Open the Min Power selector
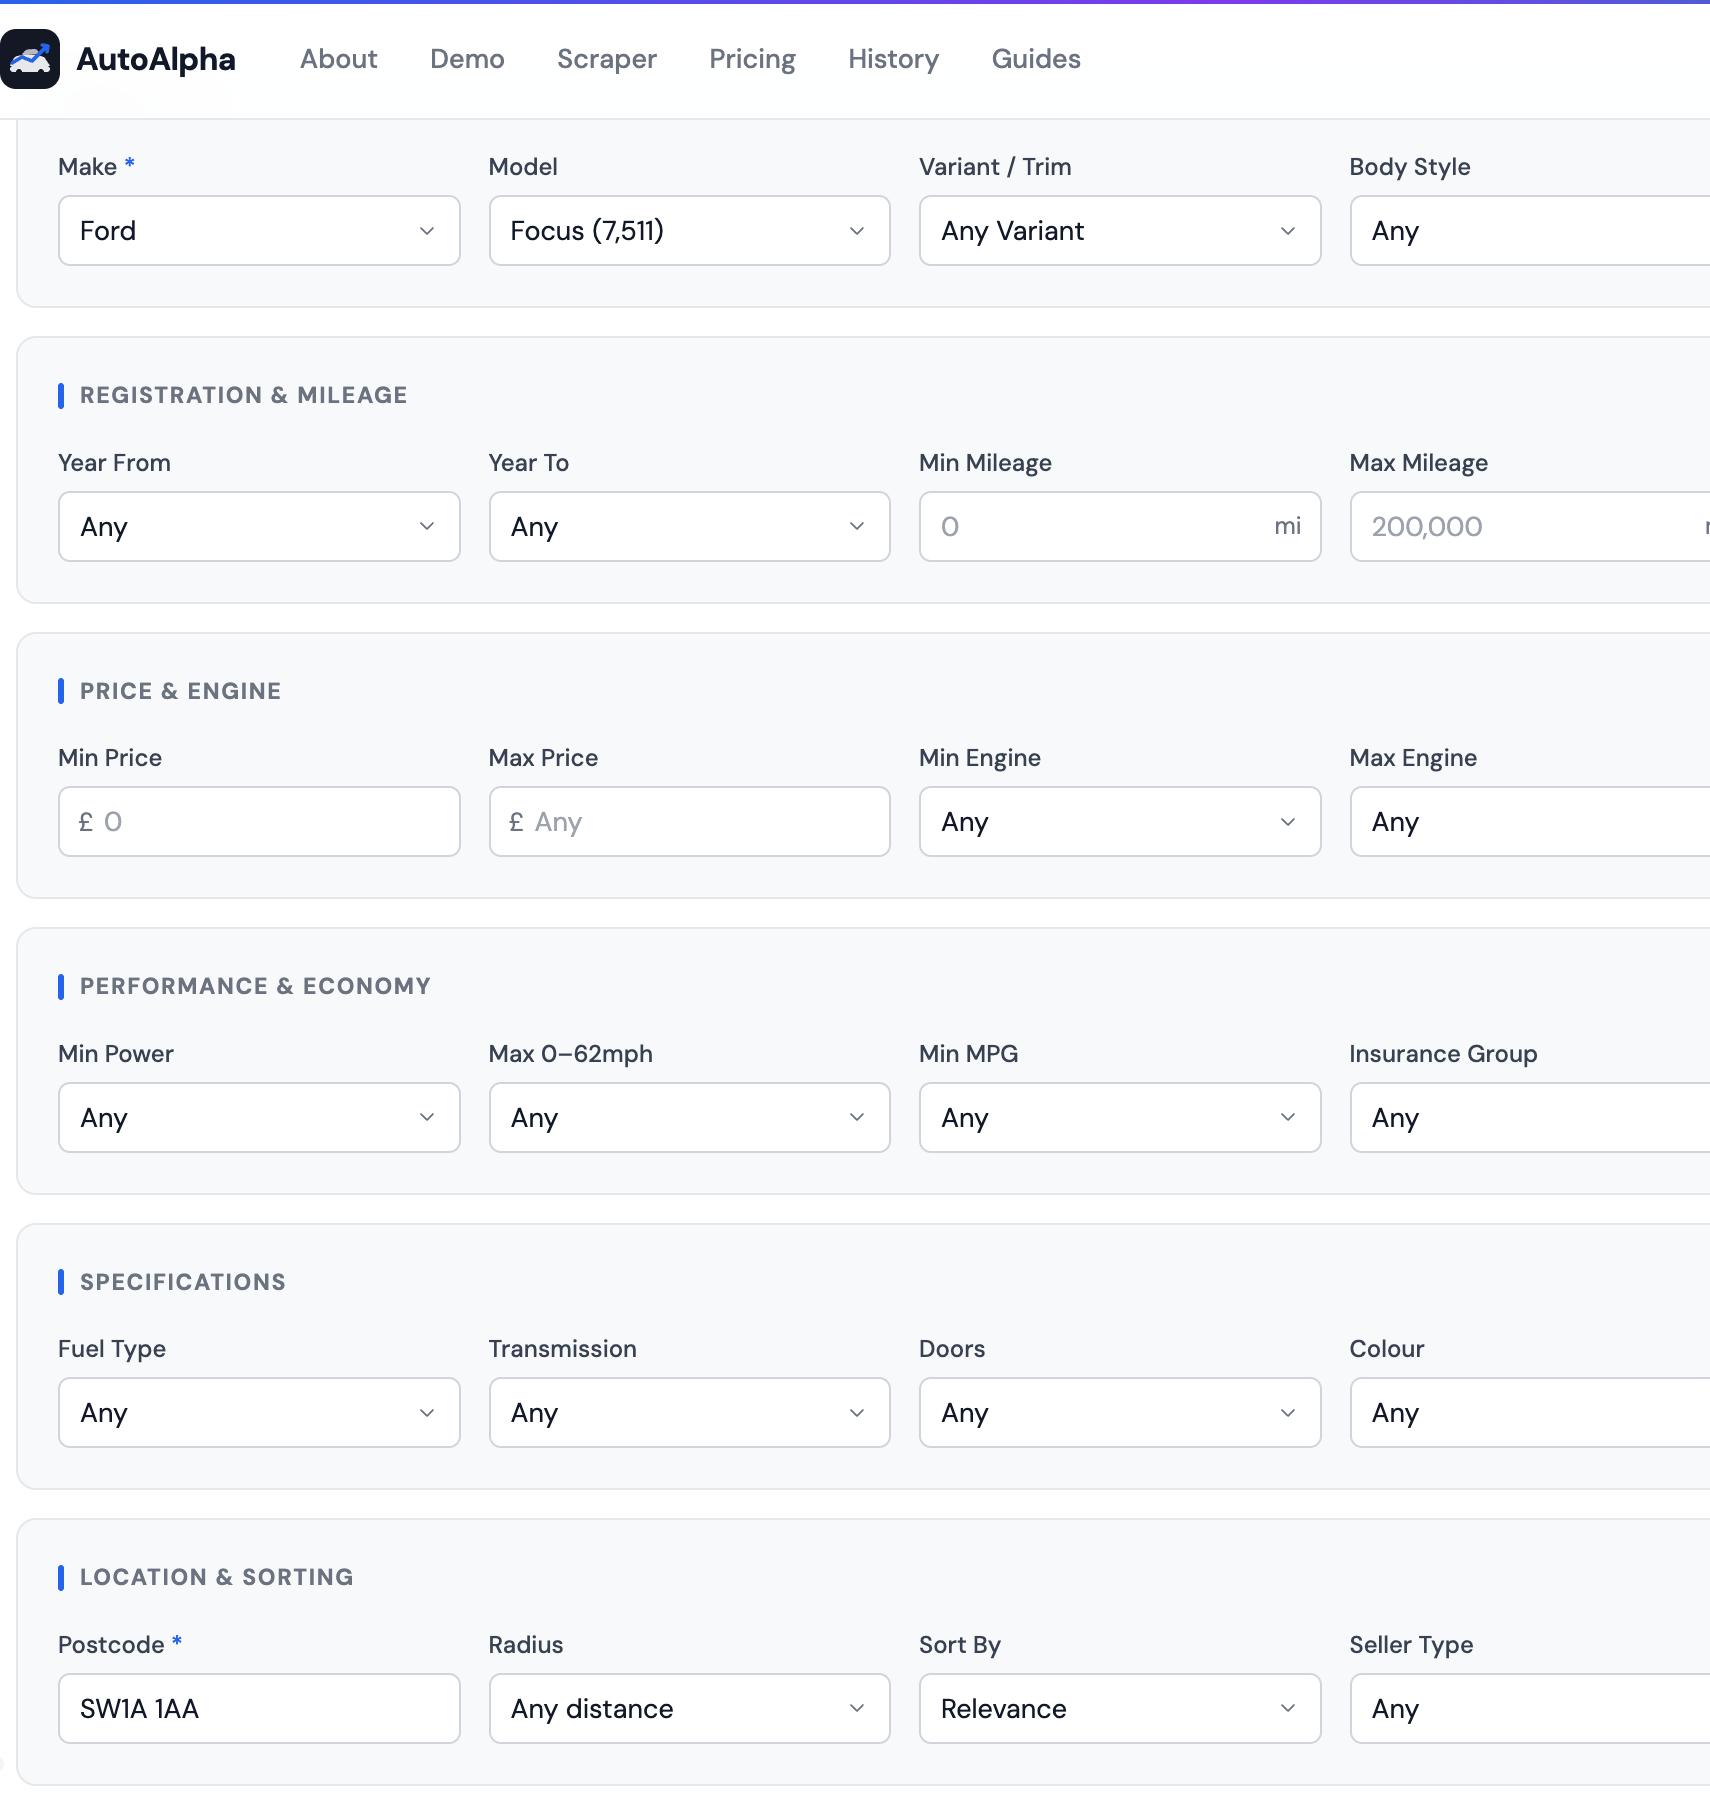Screen dimensions: 1710x1800 coord(258,1117)
